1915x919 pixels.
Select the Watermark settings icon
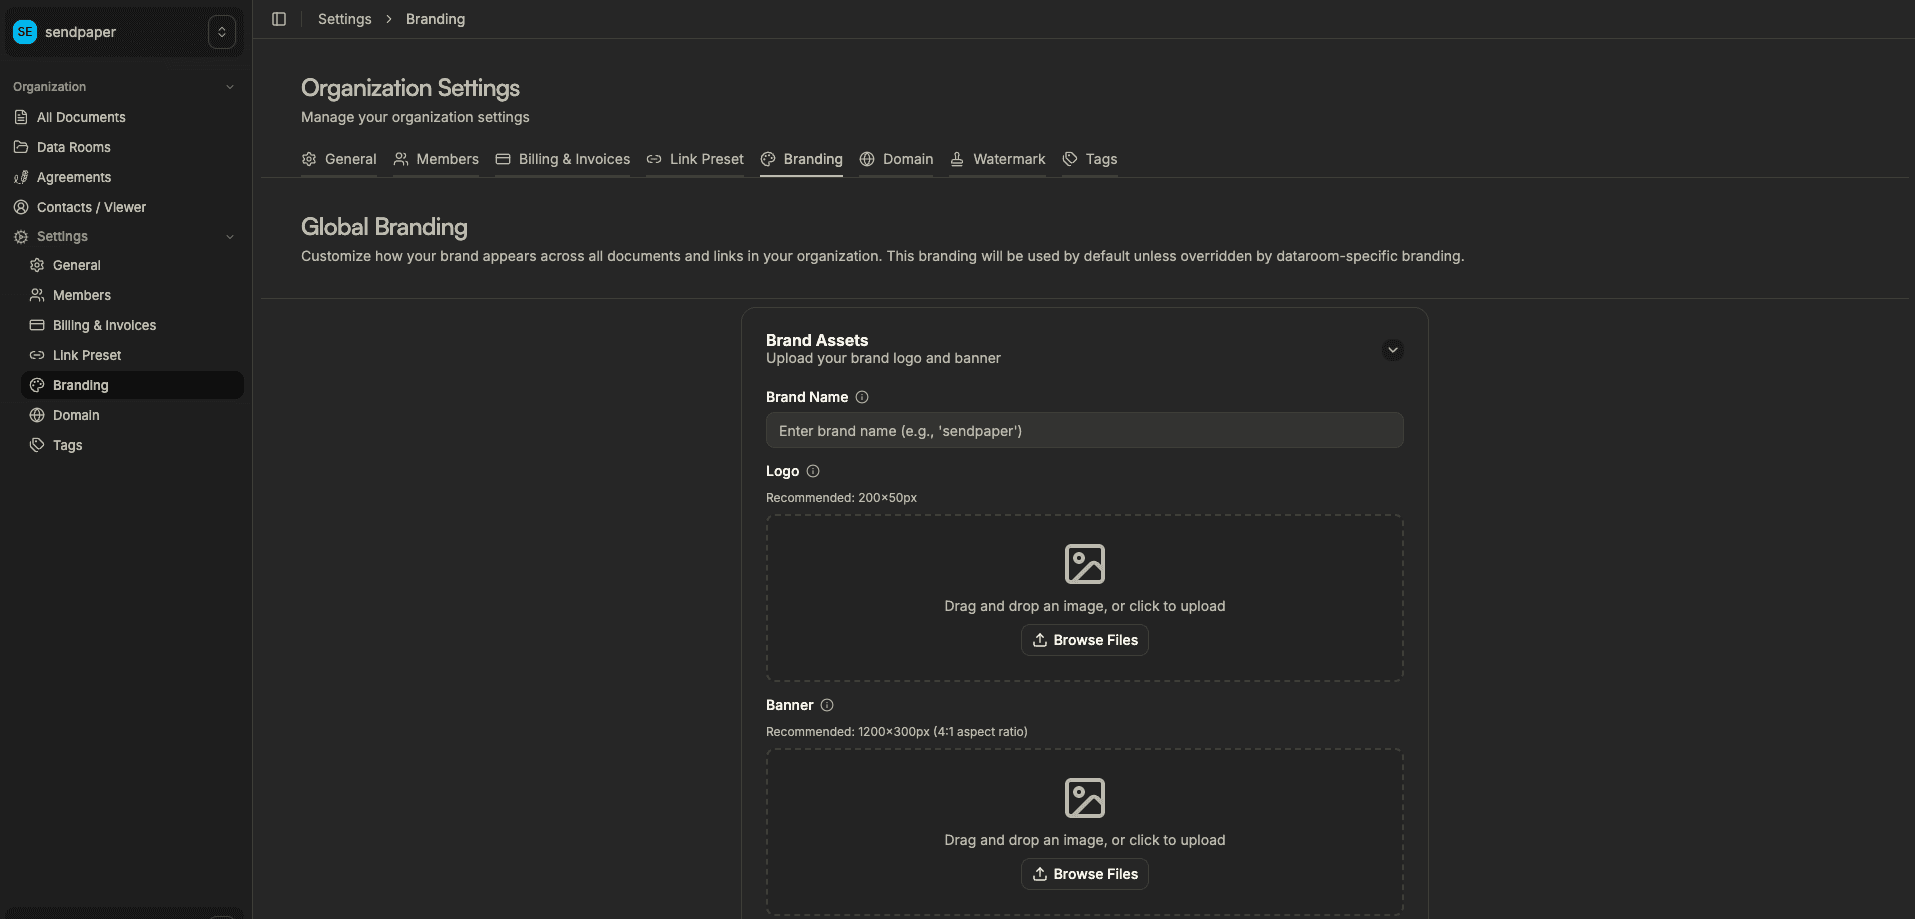[958, 159]
